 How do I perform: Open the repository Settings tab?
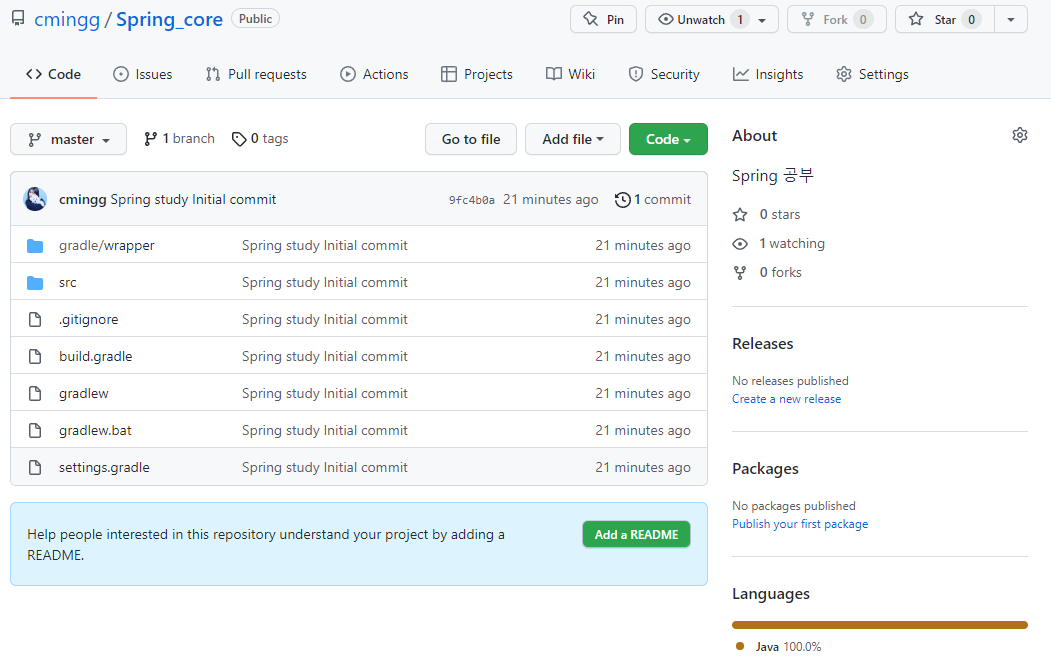pyautogui.click(x=872, y=74)
